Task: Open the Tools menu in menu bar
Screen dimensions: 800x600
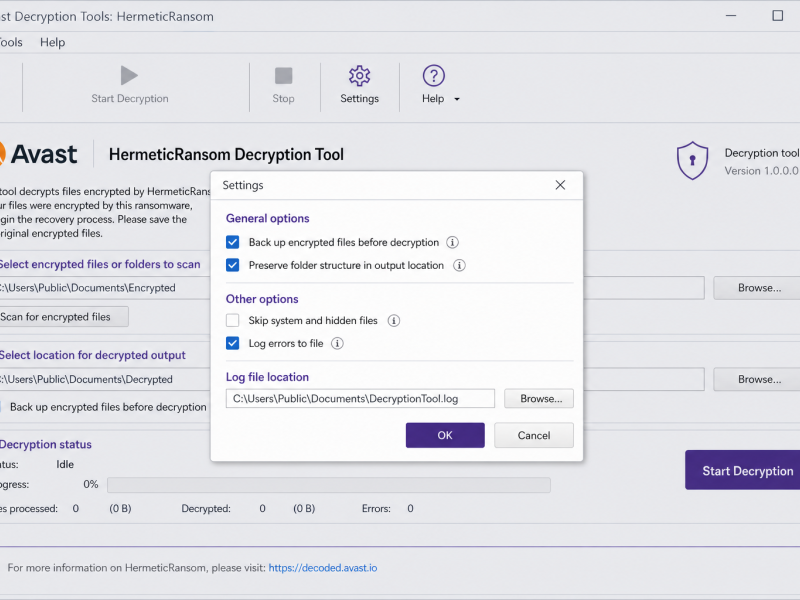Action: point(11,42)
